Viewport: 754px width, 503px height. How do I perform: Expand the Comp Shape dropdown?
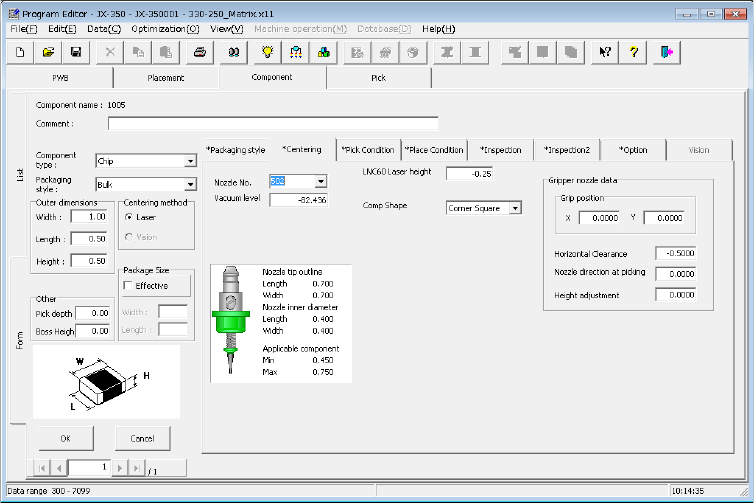[515, 208]
